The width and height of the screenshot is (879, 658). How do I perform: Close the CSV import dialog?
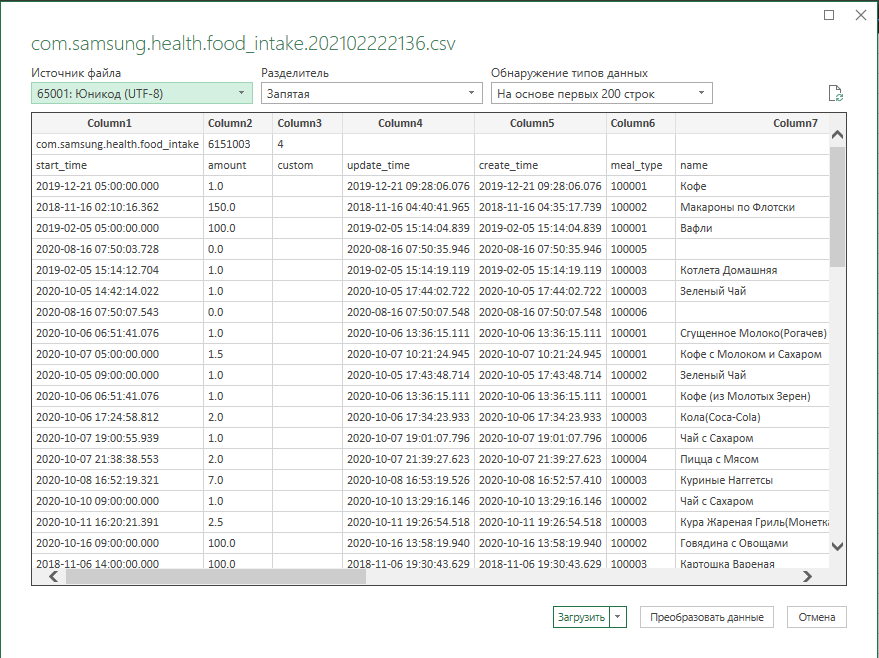pyautogui.click(x=861, y=15)
